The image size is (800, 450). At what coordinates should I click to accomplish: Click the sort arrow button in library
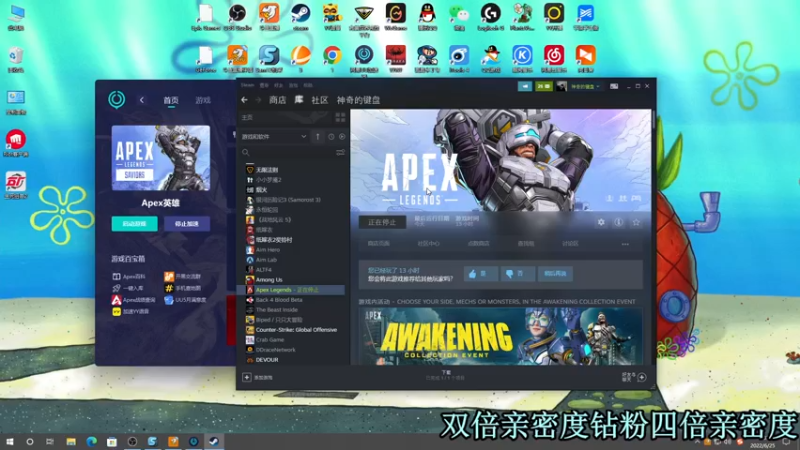(318, 137)
